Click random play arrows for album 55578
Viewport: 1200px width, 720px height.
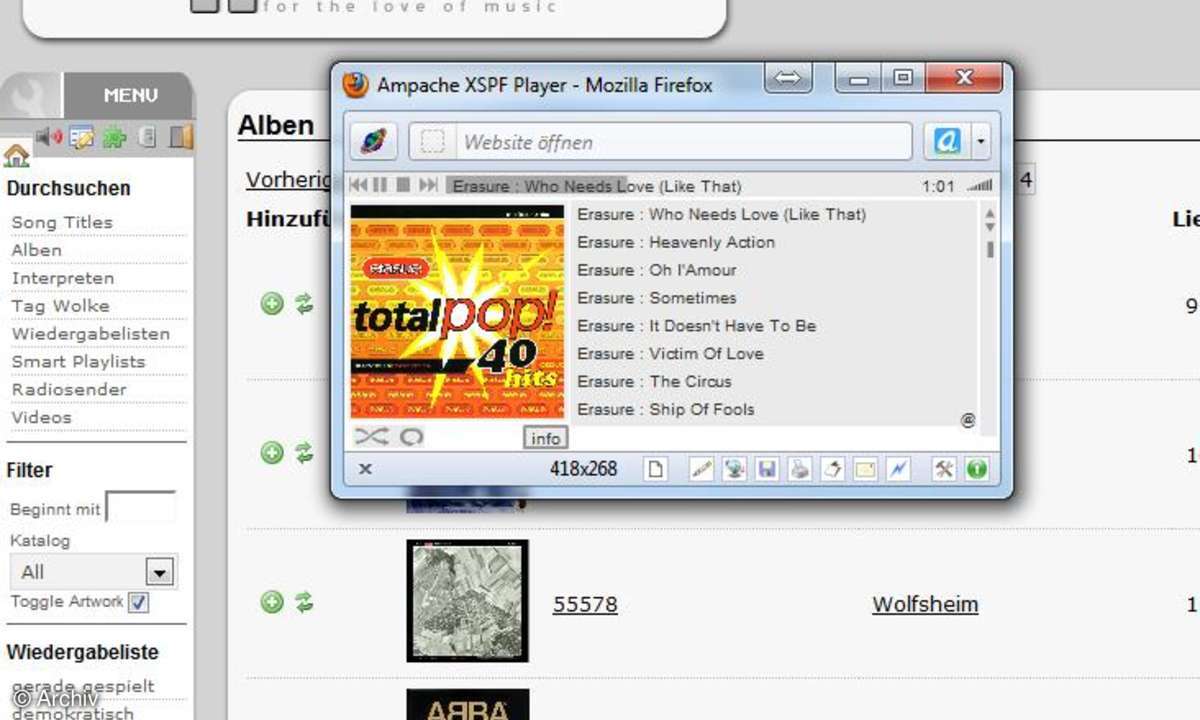coord(304,602)
